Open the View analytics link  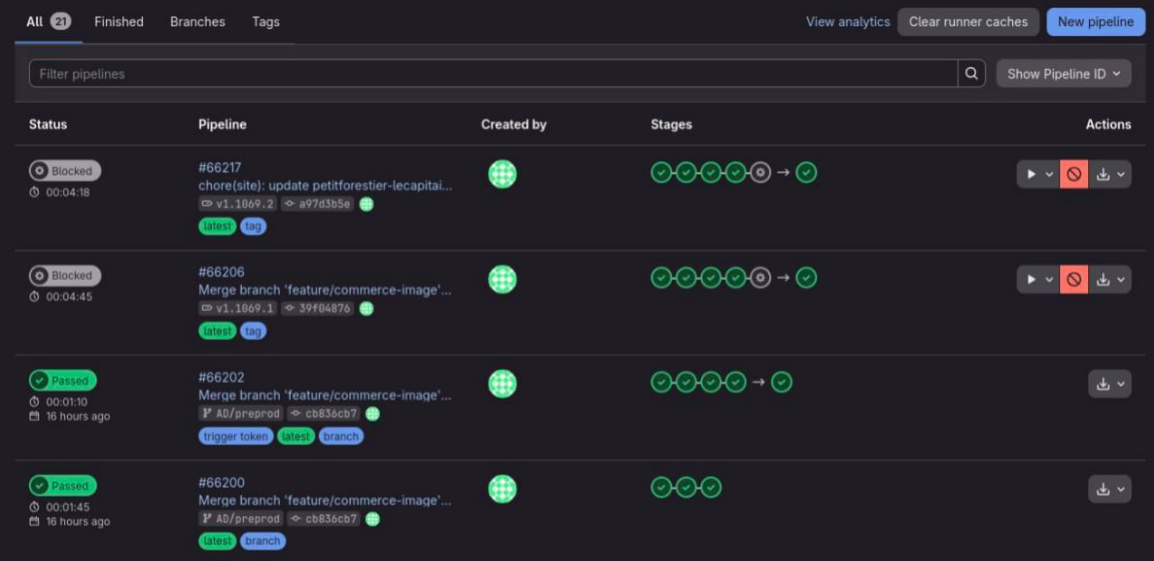tap(848, 22)
